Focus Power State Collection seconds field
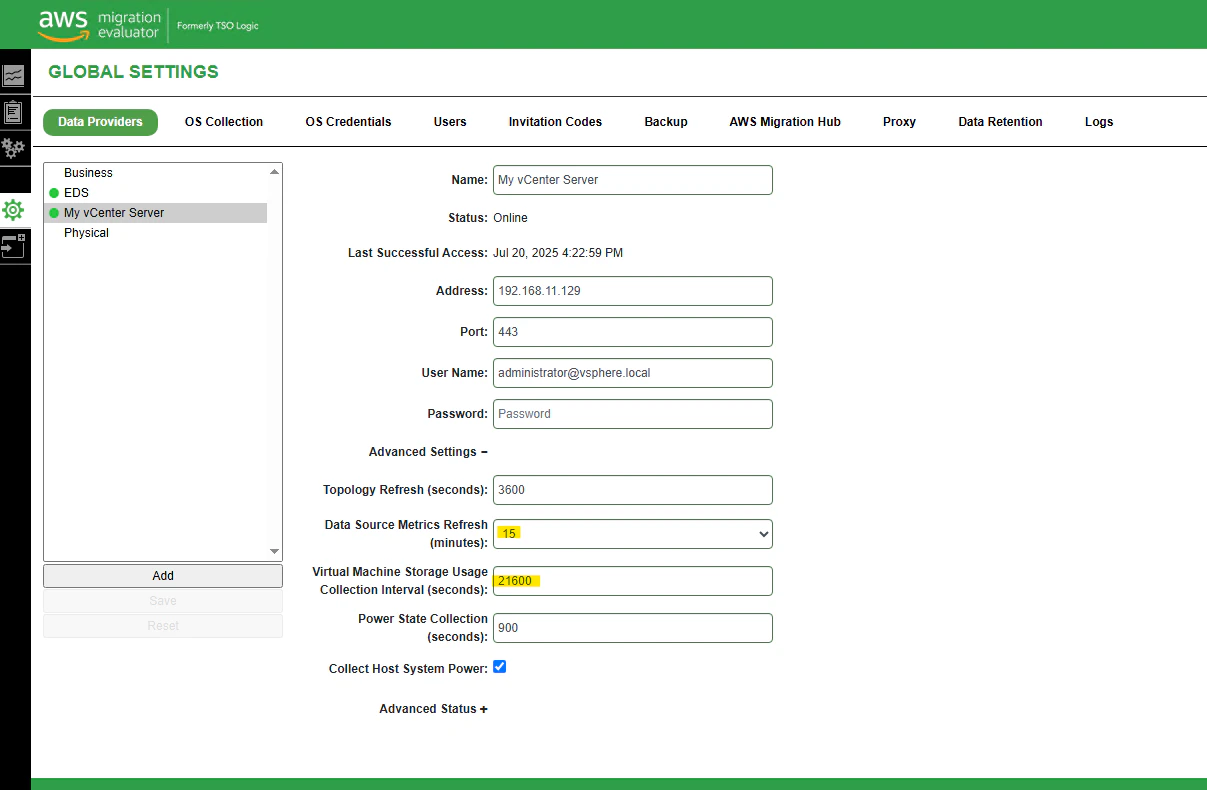The height and width of the screenshot is (790, 1207). (x=633, y=628)
